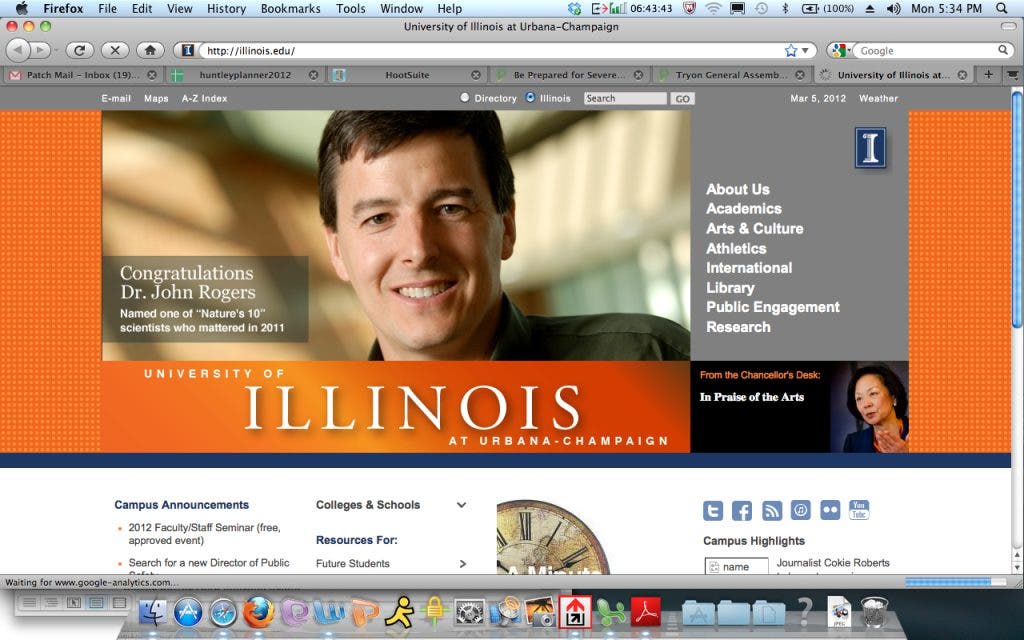Open the university Facebook icon

[x=742, y=511]
